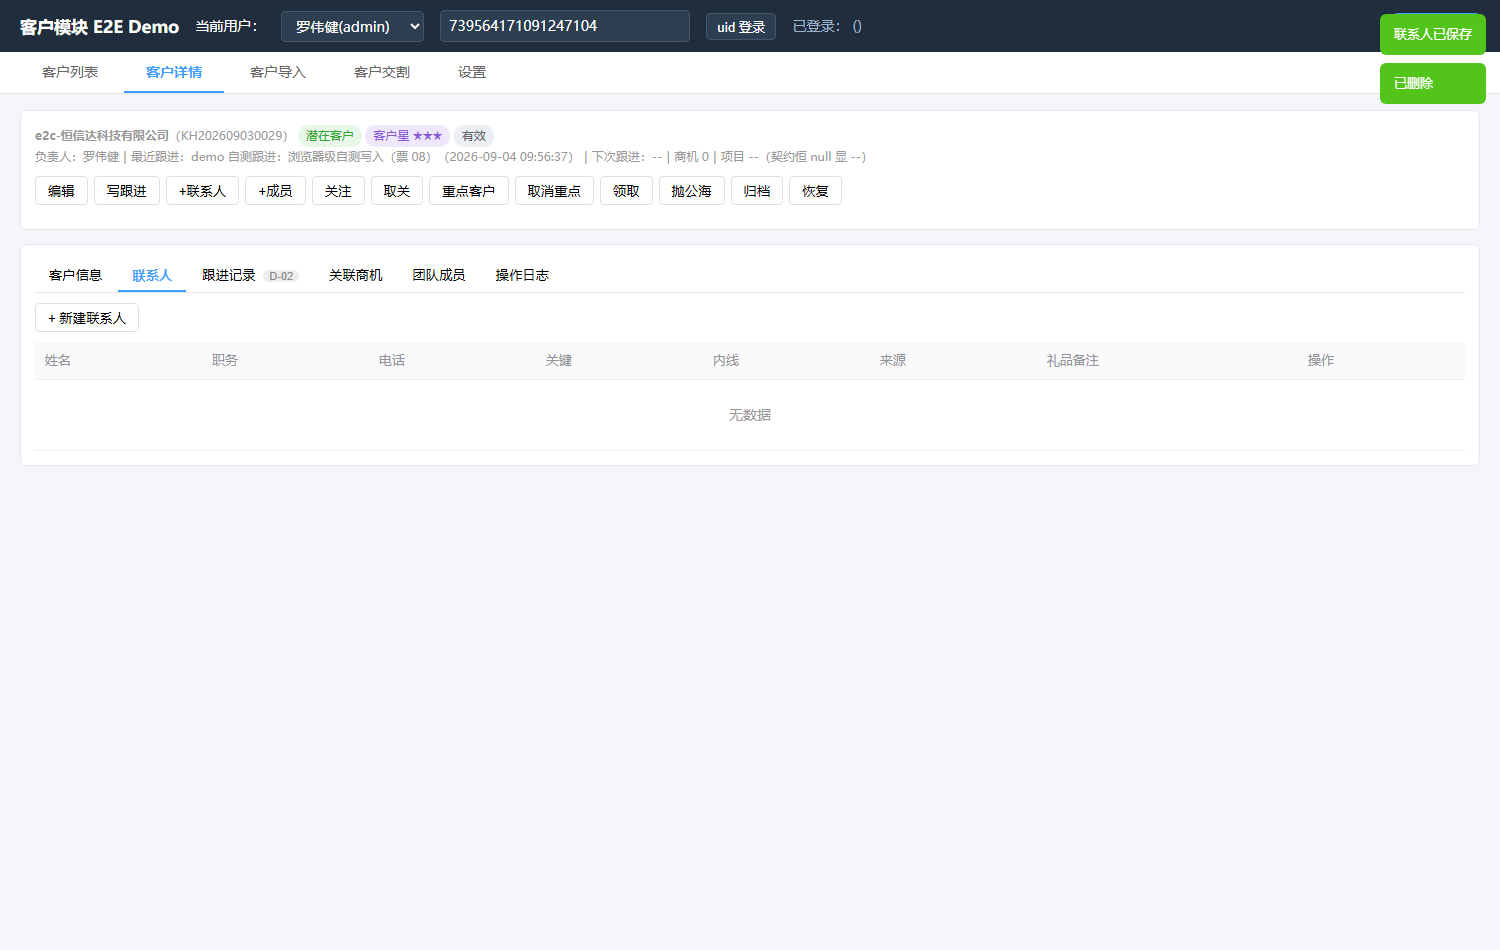Viewport: 1500px width, 950px height.
Task: Switch to the 客户列表 tab
Action: [70, 72]
